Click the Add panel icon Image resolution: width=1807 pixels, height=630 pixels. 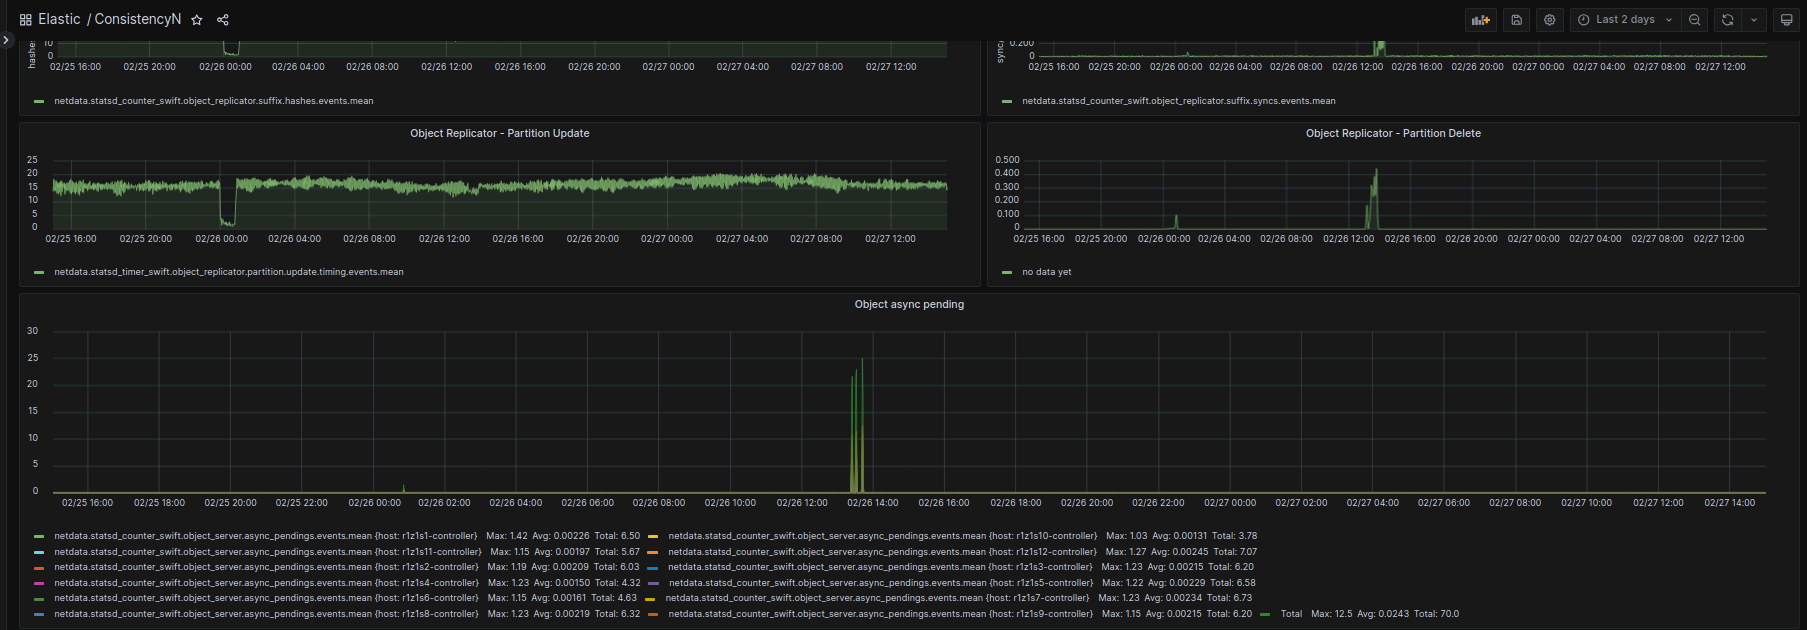1480,20
